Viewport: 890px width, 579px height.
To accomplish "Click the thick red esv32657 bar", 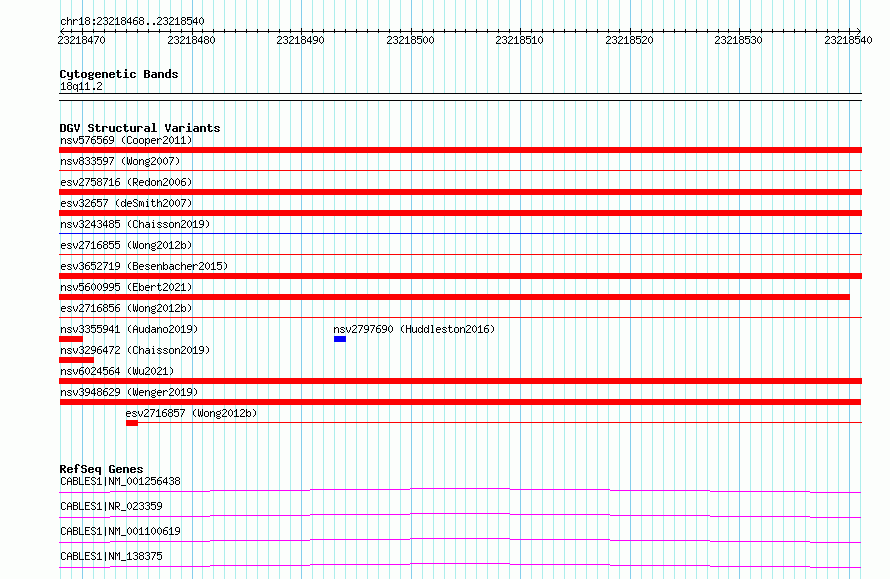I will (x=460, y=213).
